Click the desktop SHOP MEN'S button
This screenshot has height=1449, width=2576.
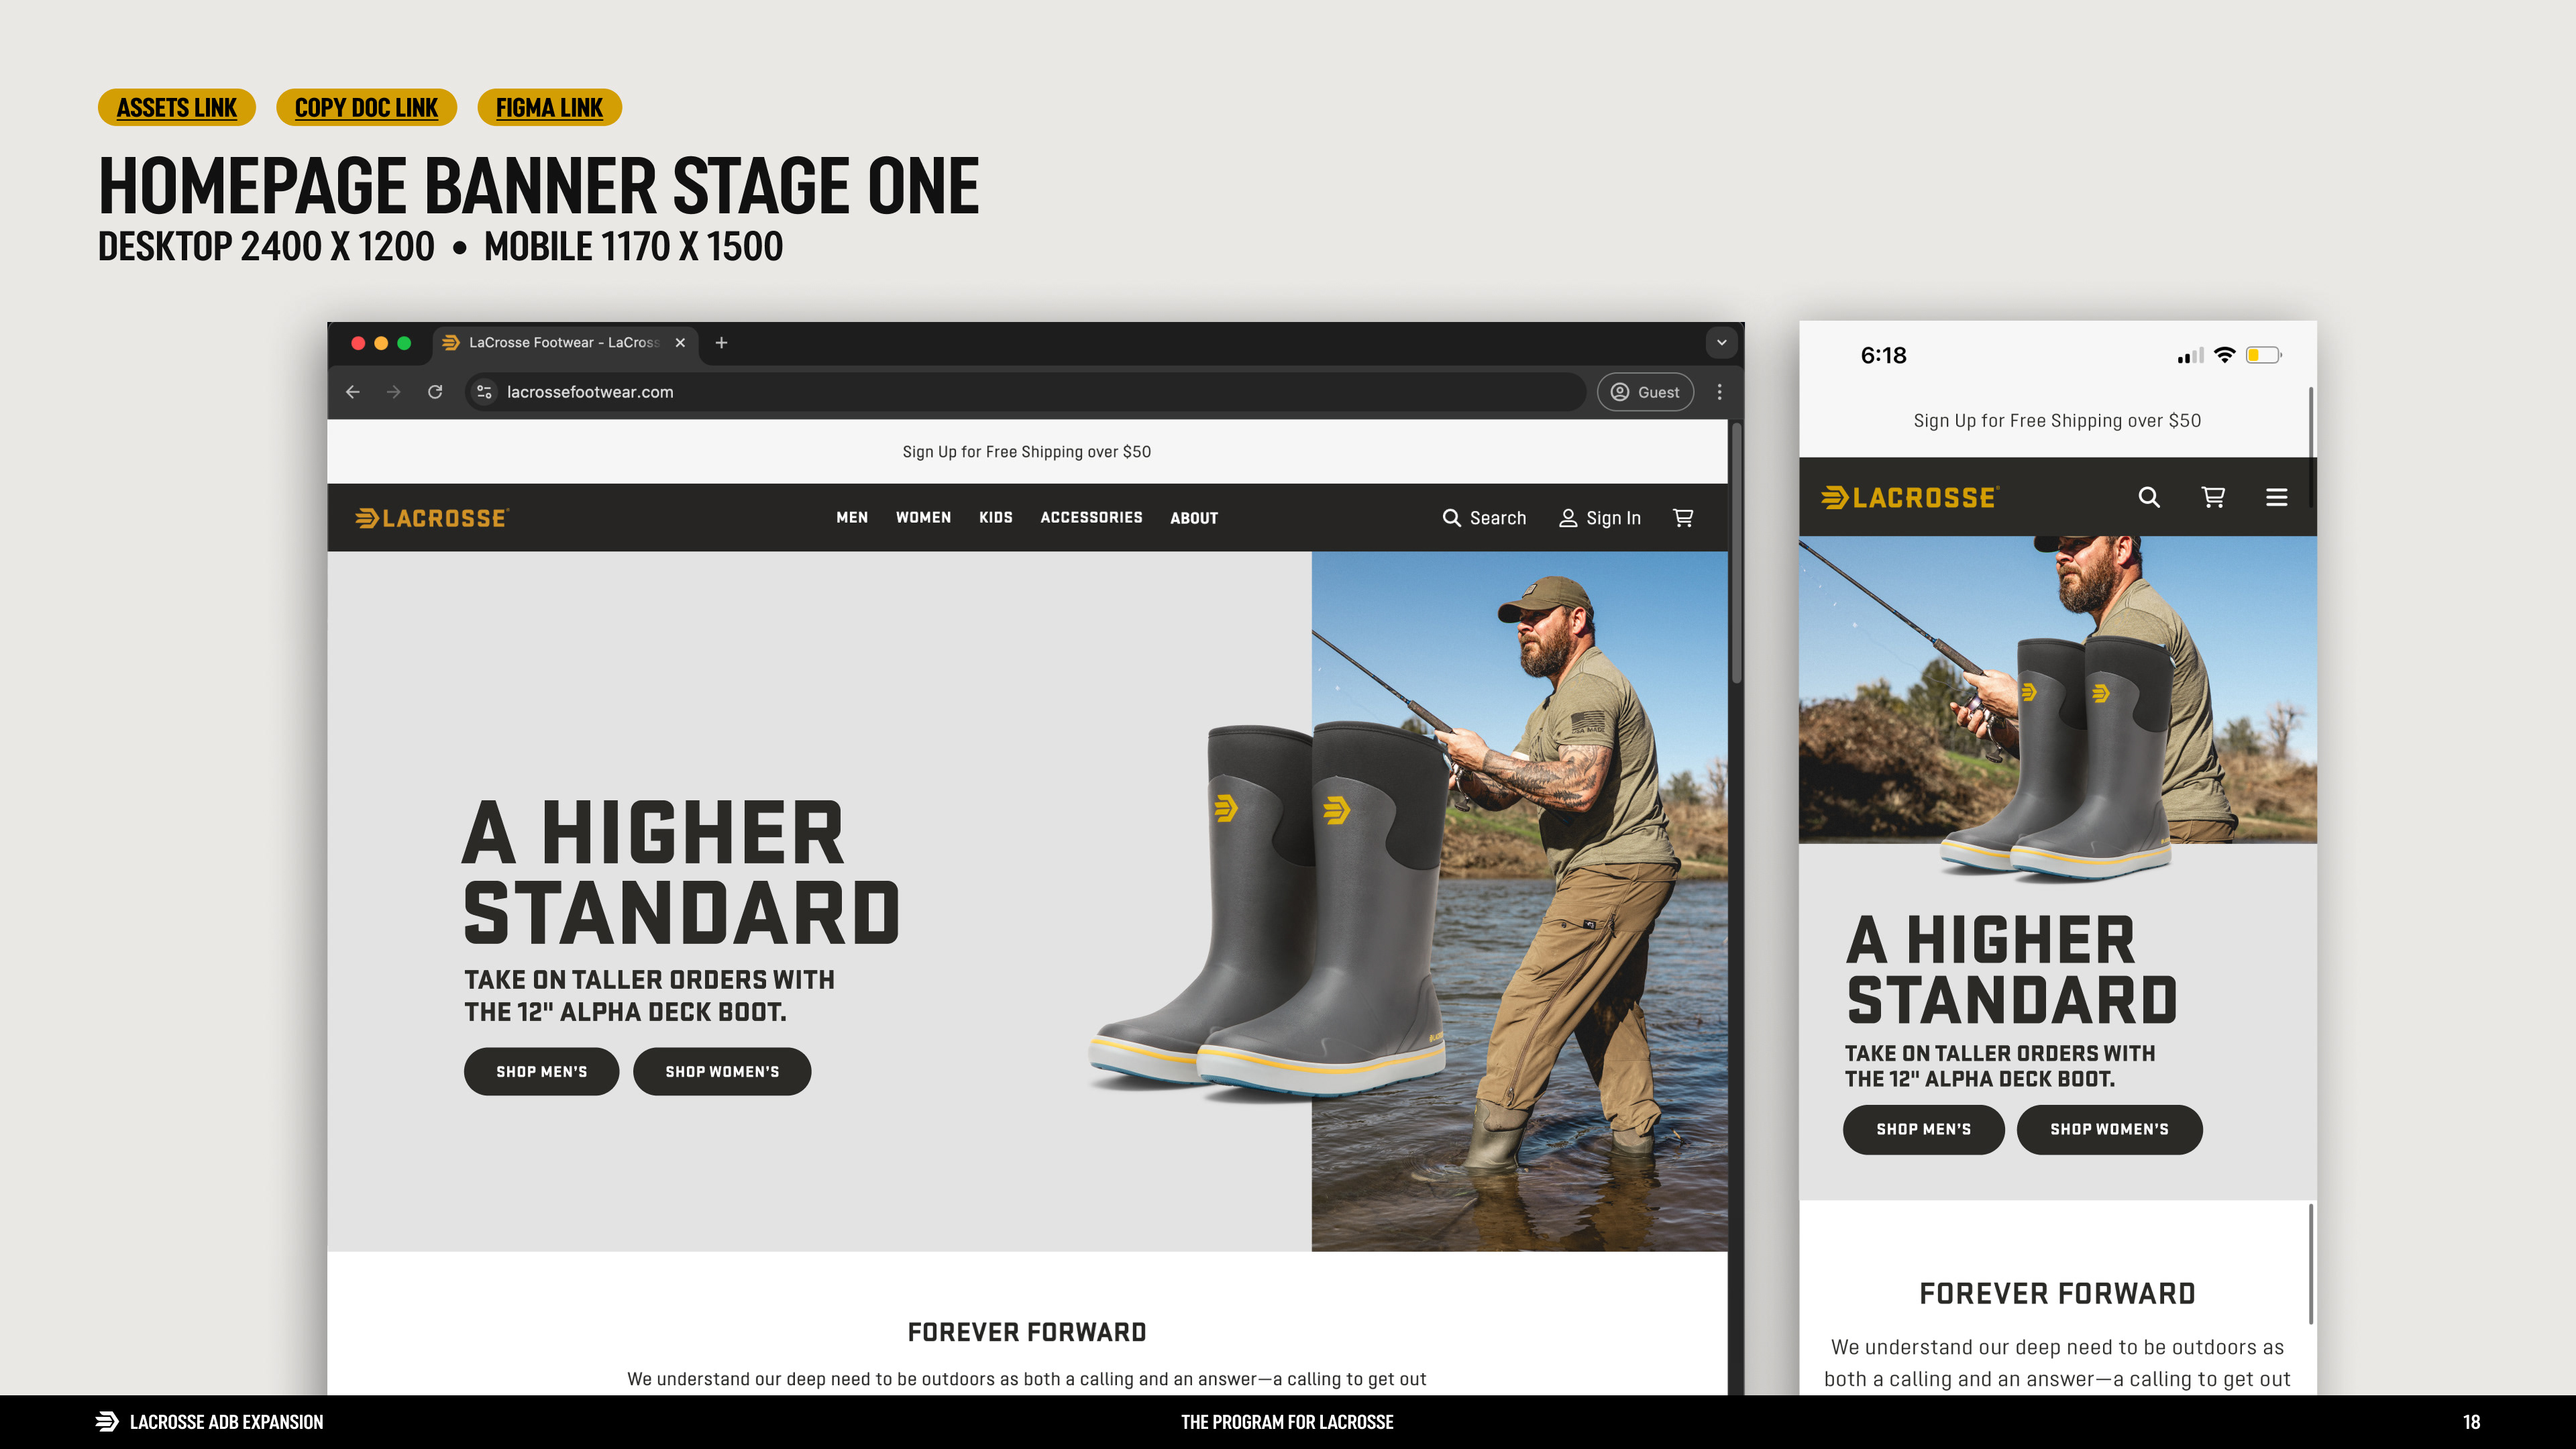click(541, 1071)
